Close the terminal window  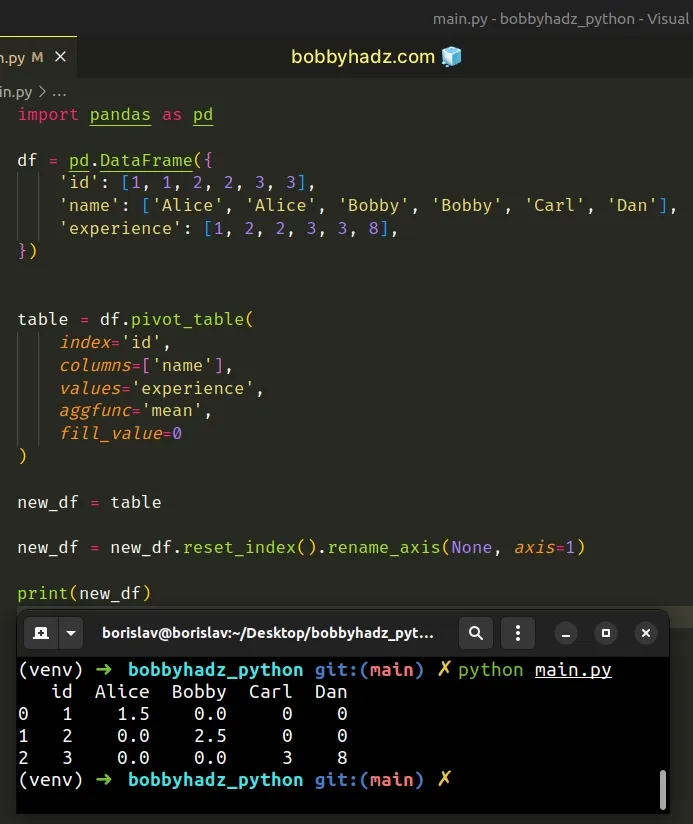[646, 633]
